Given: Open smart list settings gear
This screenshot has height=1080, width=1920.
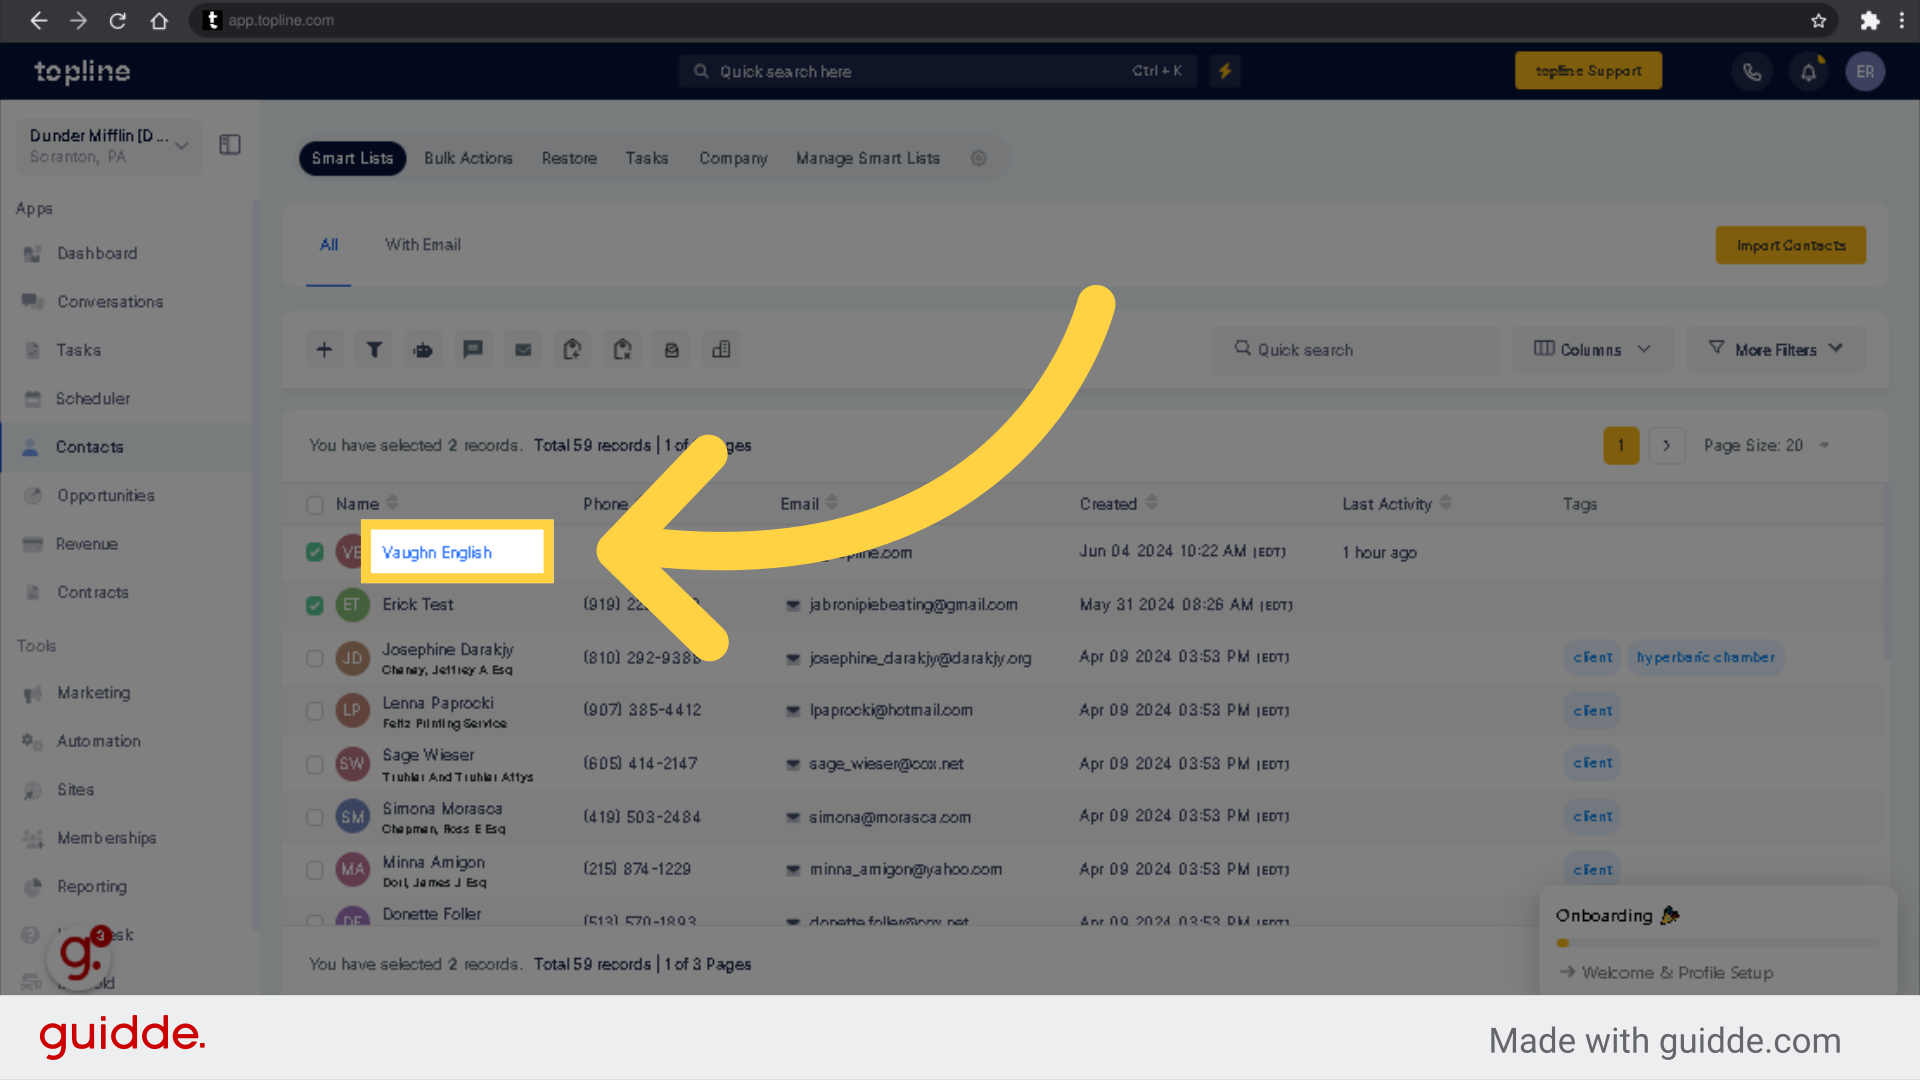Looking at the screenshot, I should click(979, 158).
